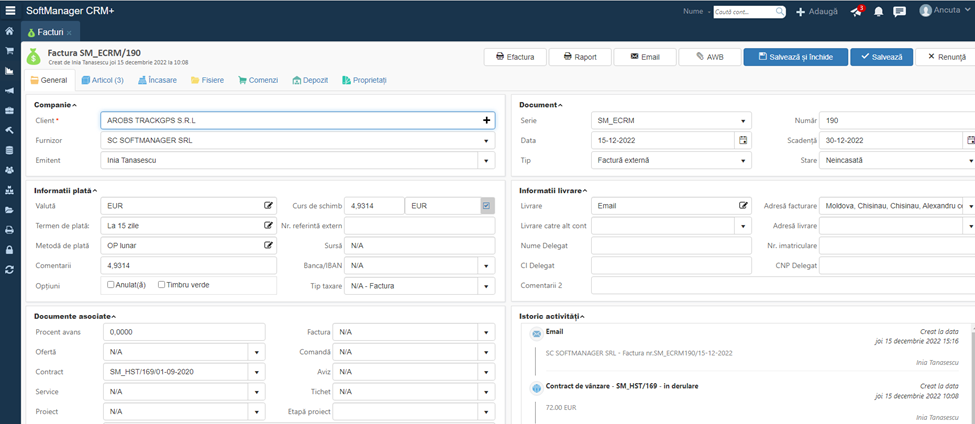This screenshot has width=975, height=424.
Task: Open the megaphone marketing sidebar icon
Action: click(x=9, y=91)
